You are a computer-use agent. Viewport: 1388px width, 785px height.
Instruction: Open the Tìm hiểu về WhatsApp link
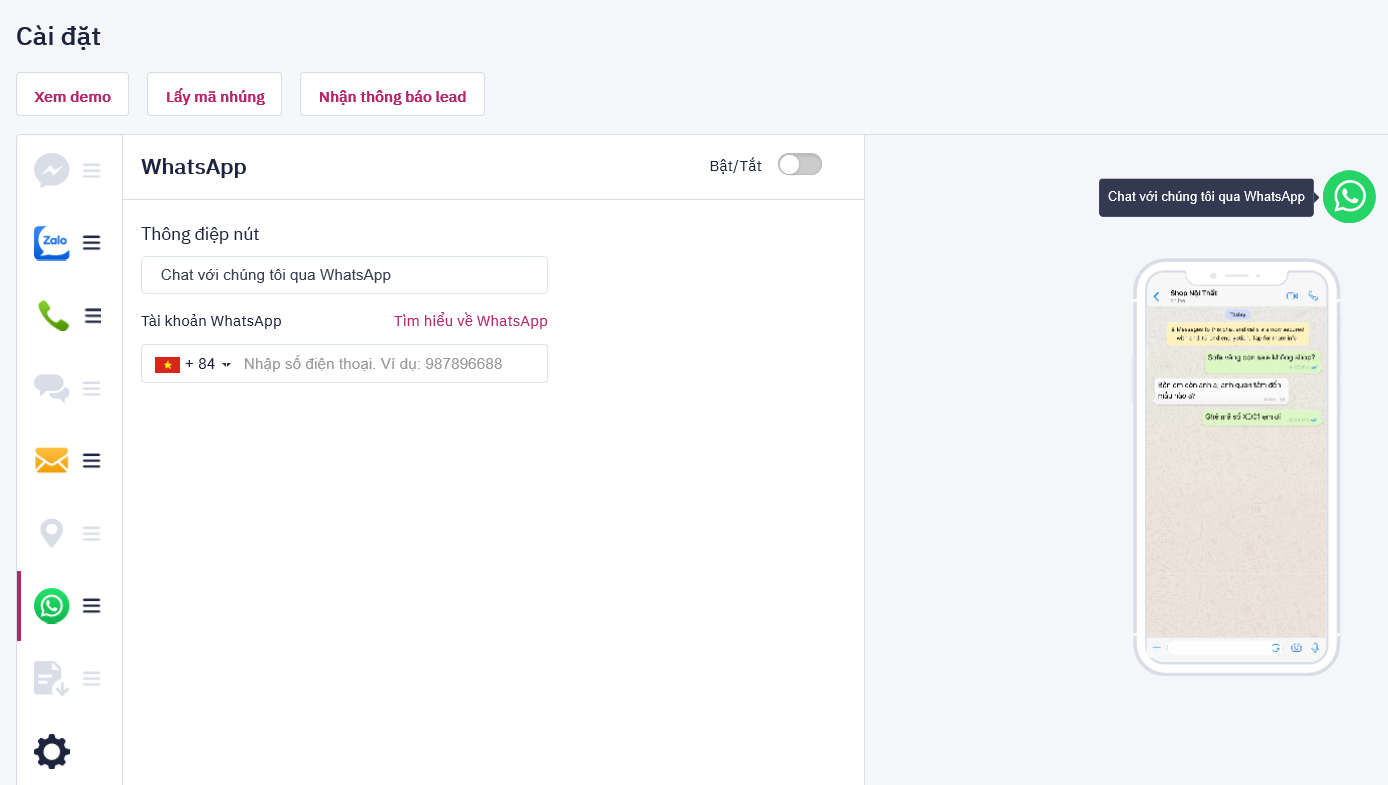point(470,321)
